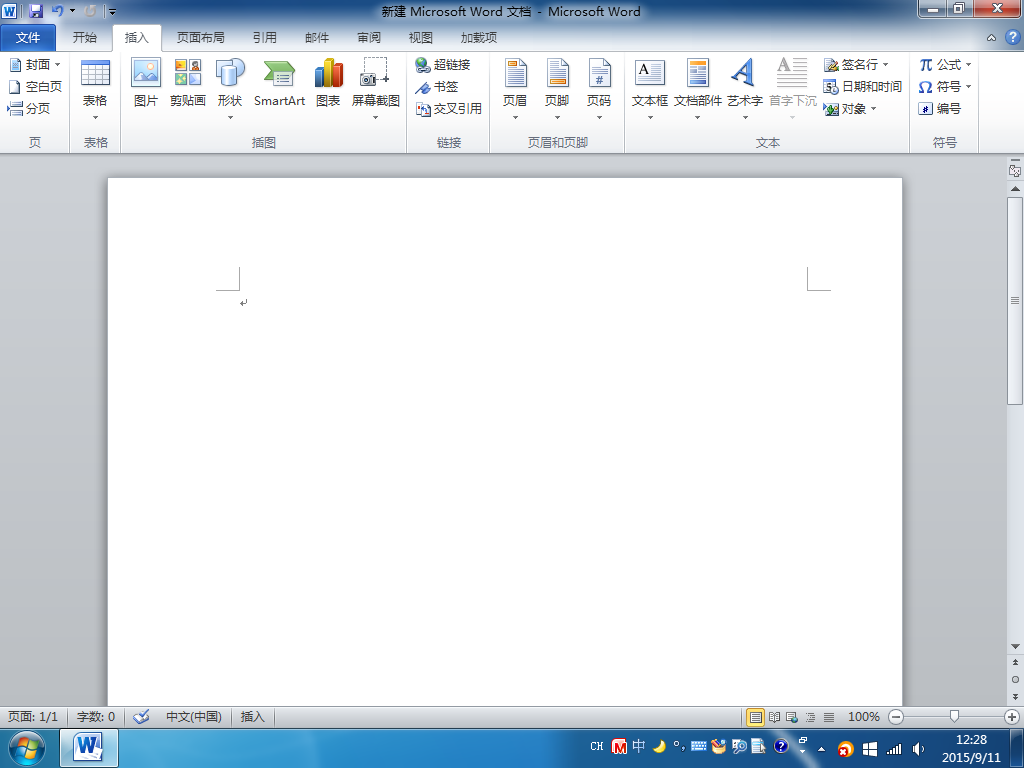
Task: Open the 剪贴画 clip art pane
Action: (187, 82)
